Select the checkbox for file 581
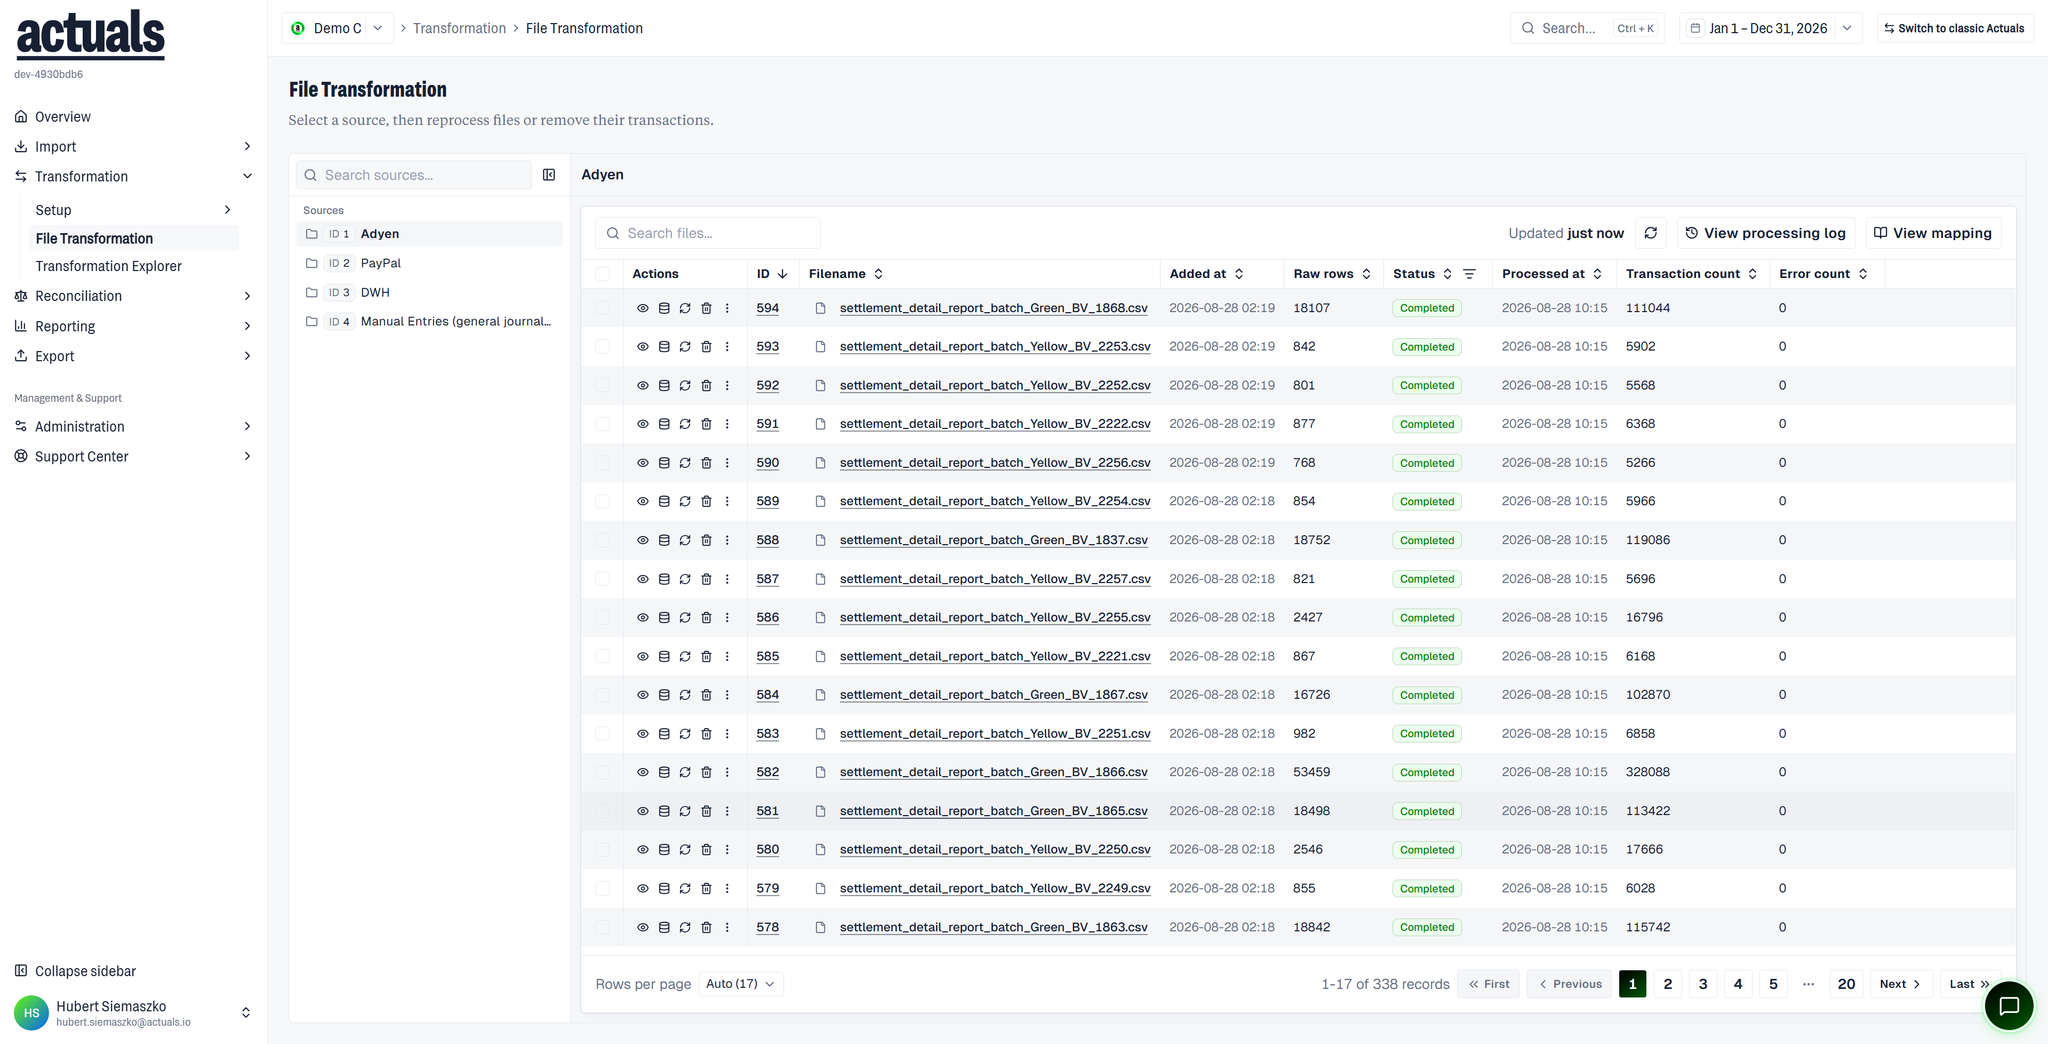This screenshot has width=2048, height=1044. pyautogui.click(x=602, y=811)
